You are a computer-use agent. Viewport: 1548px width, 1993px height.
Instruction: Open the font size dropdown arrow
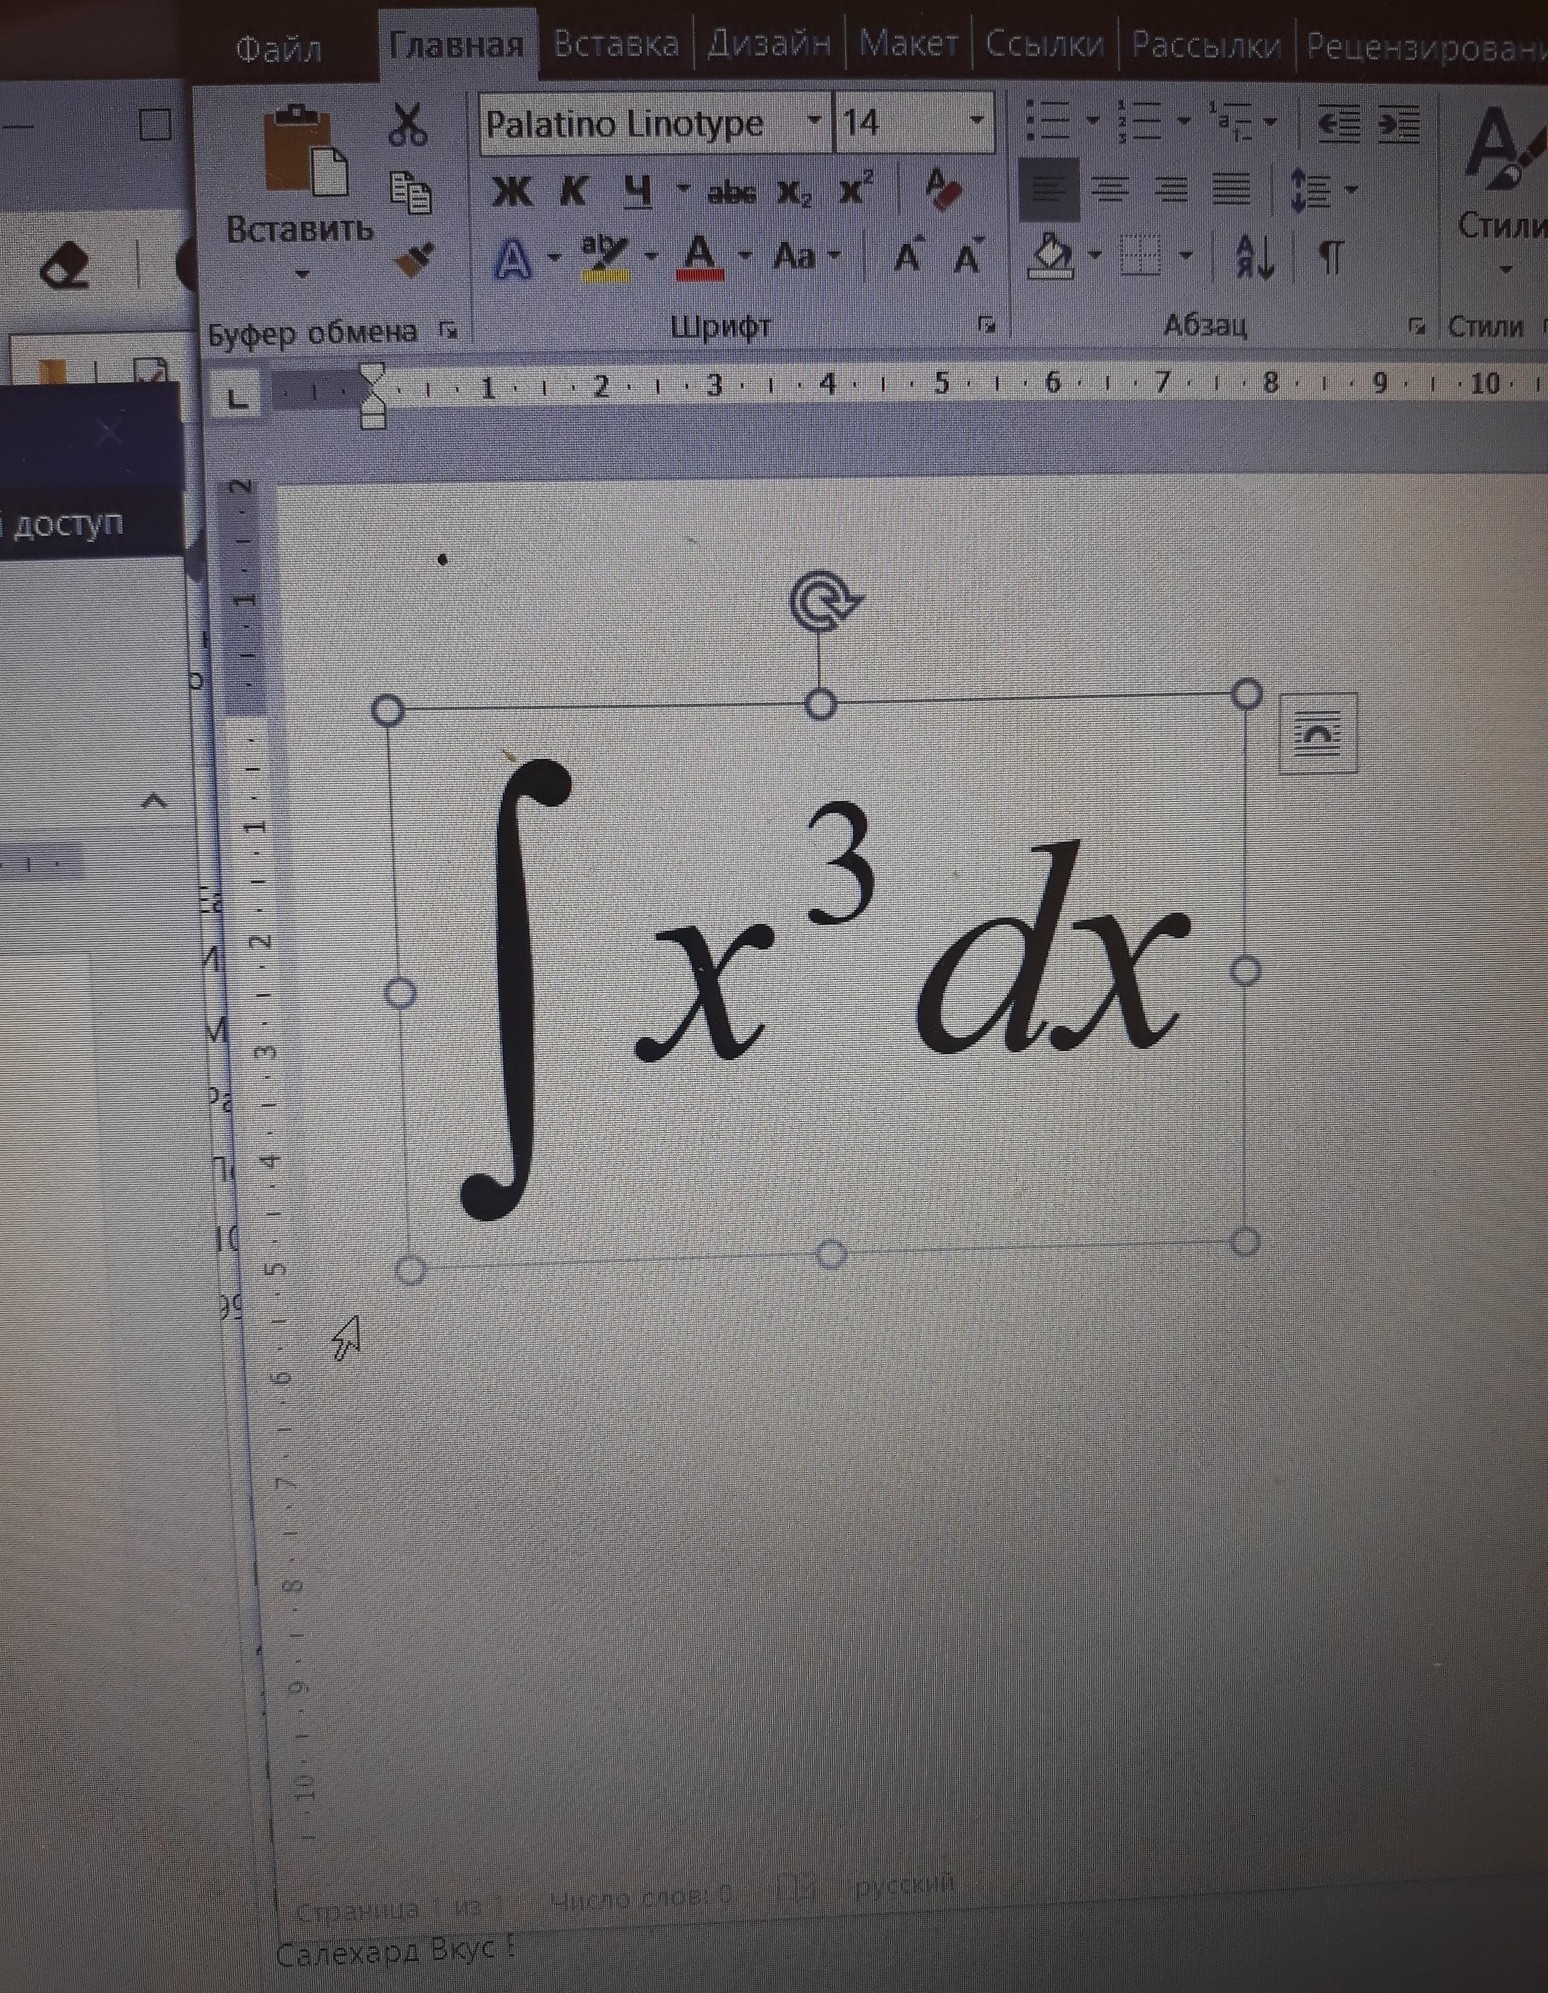pyautogui.click(x=977, y=122)
